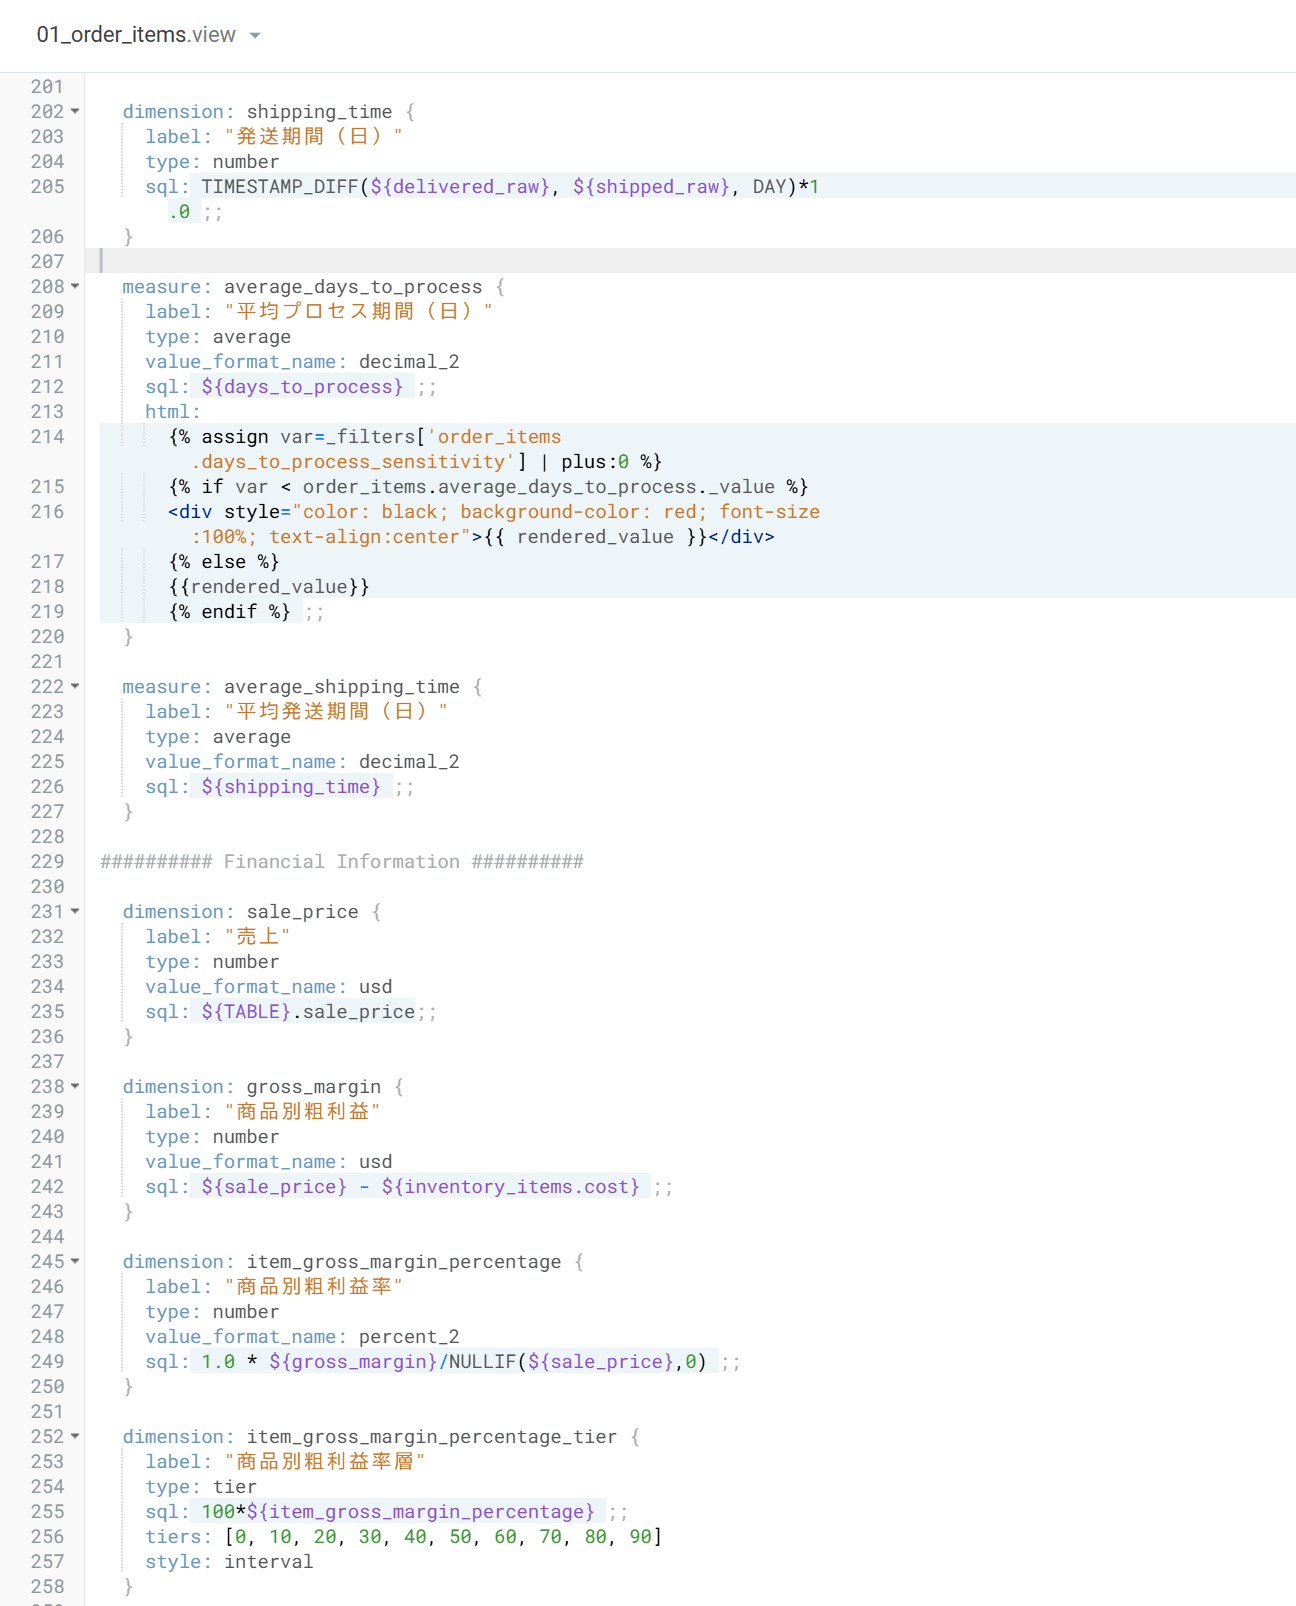
Task: Collapse the average_shipping_time measure fold arrow
Action: coord(75,686)
